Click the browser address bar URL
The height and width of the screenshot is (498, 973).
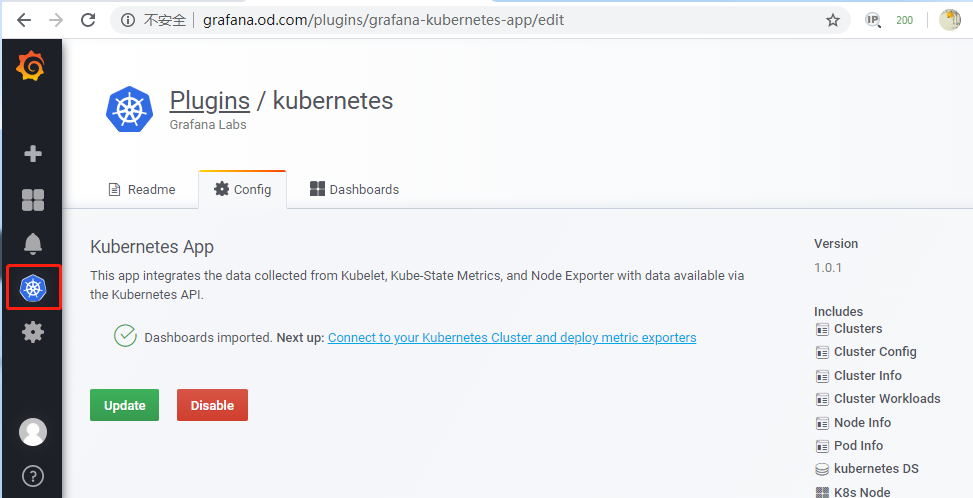(383, 20)
